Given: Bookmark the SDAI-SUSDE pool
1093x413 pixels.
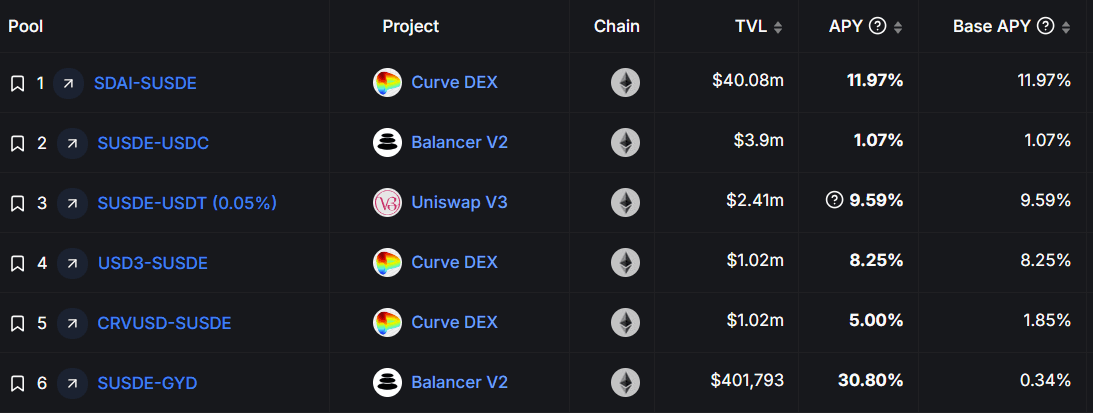Looking at the screenshot, I should pos(17,83).
